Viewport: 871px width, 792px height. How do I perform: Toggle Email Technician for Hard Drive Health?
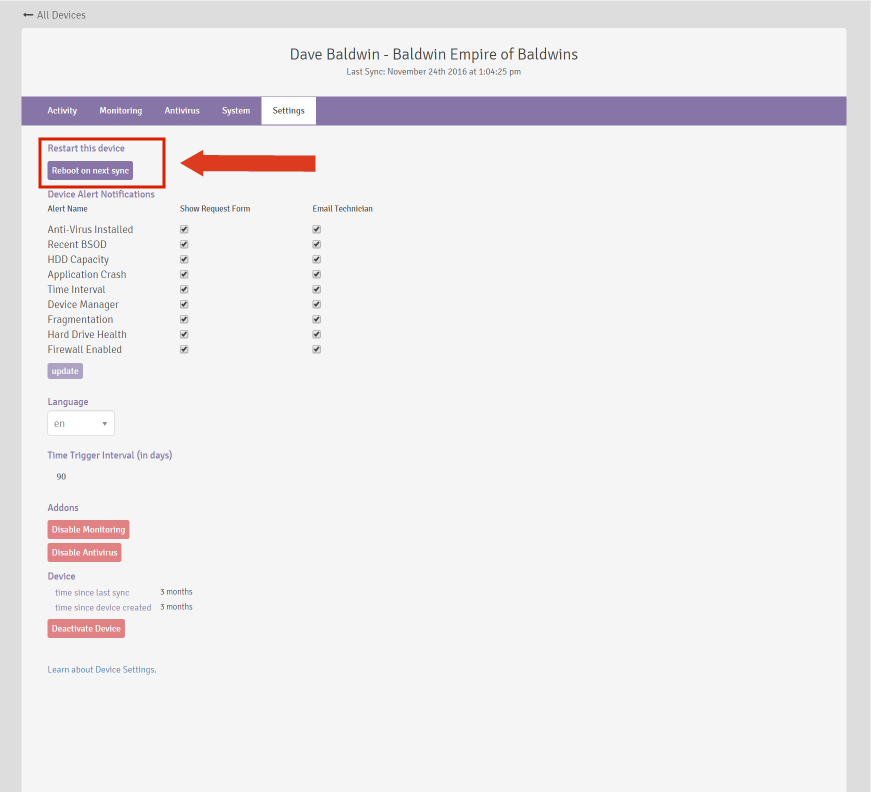tap(317, 334)
